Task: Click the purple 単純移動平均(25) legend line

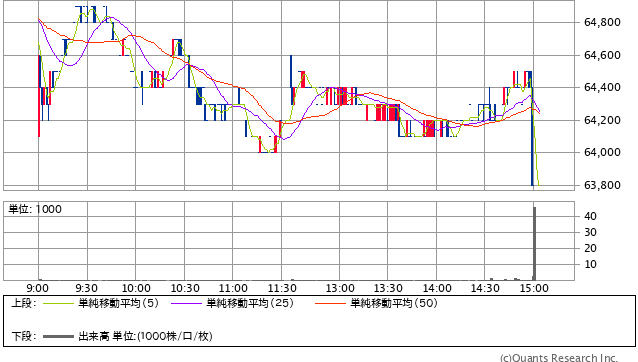Action: pyautogui.click(x=186, y=303)
